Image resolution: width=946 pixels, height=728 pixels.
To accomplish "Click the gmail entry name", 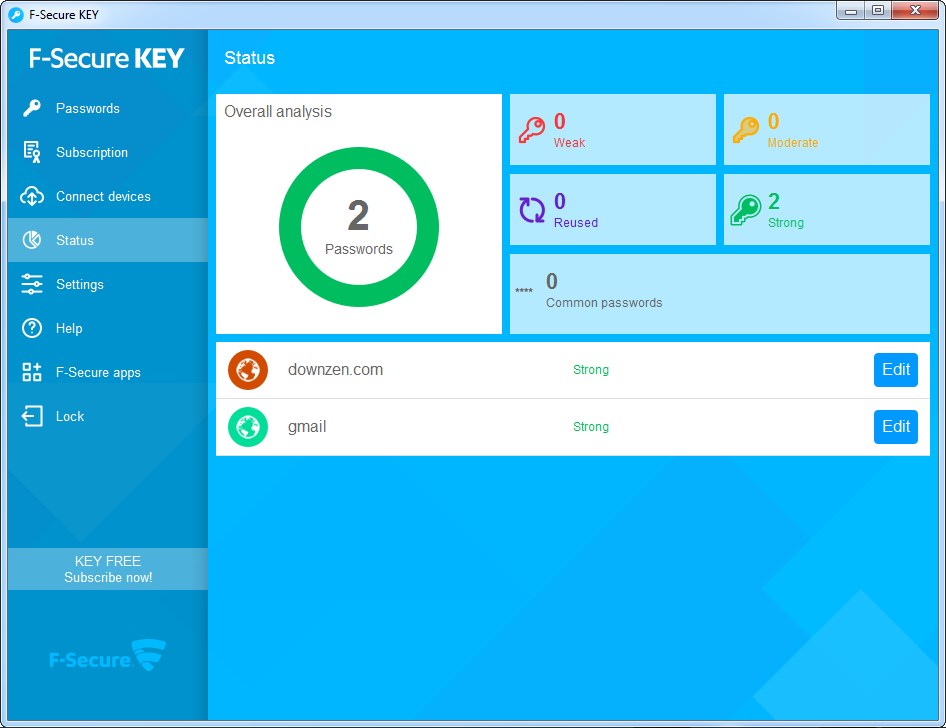I will point(307,427).
